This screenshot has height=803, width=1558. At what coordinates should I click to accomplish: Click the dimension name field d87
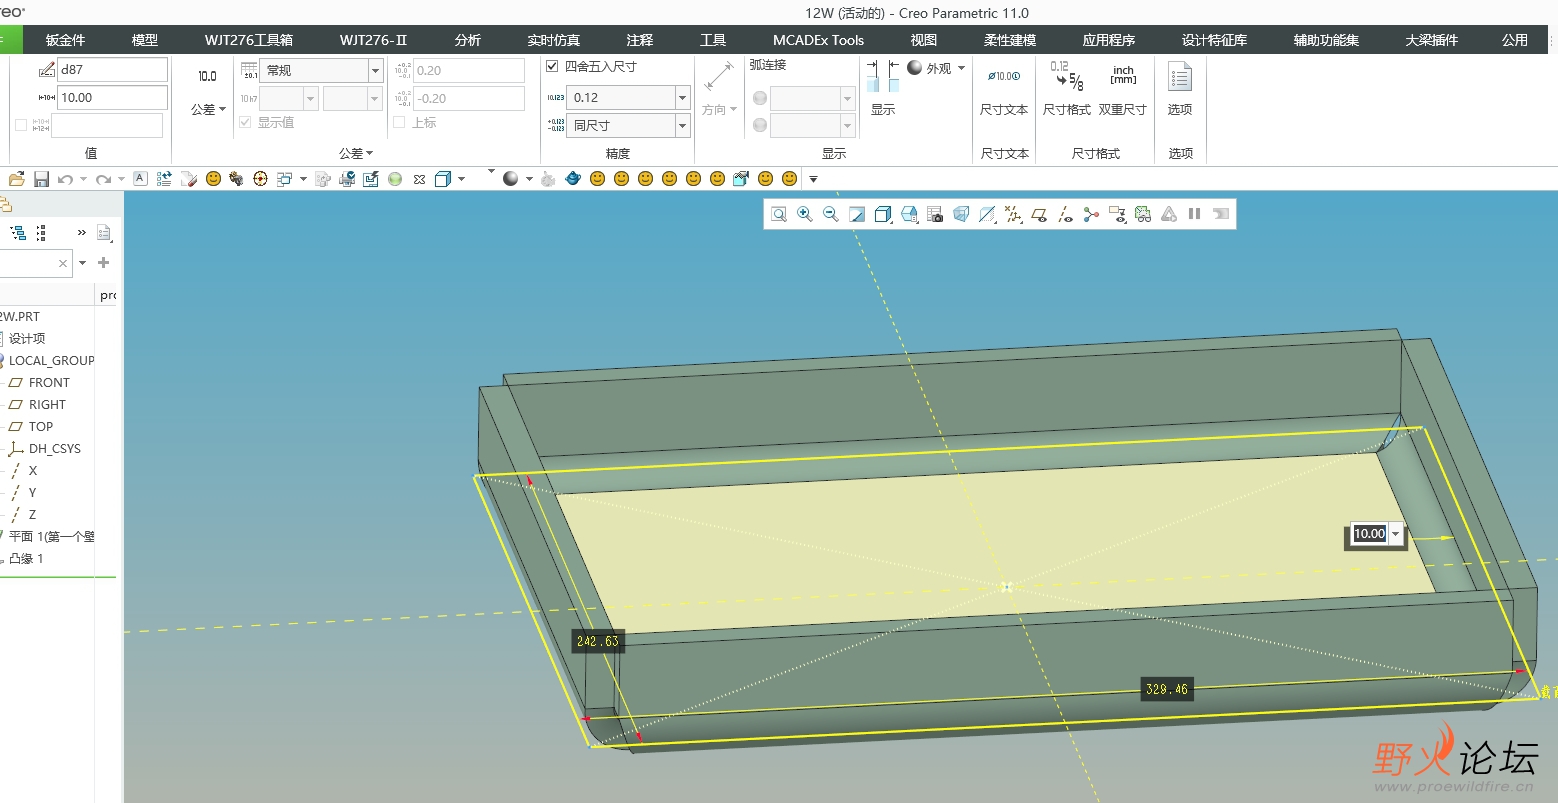112,70
